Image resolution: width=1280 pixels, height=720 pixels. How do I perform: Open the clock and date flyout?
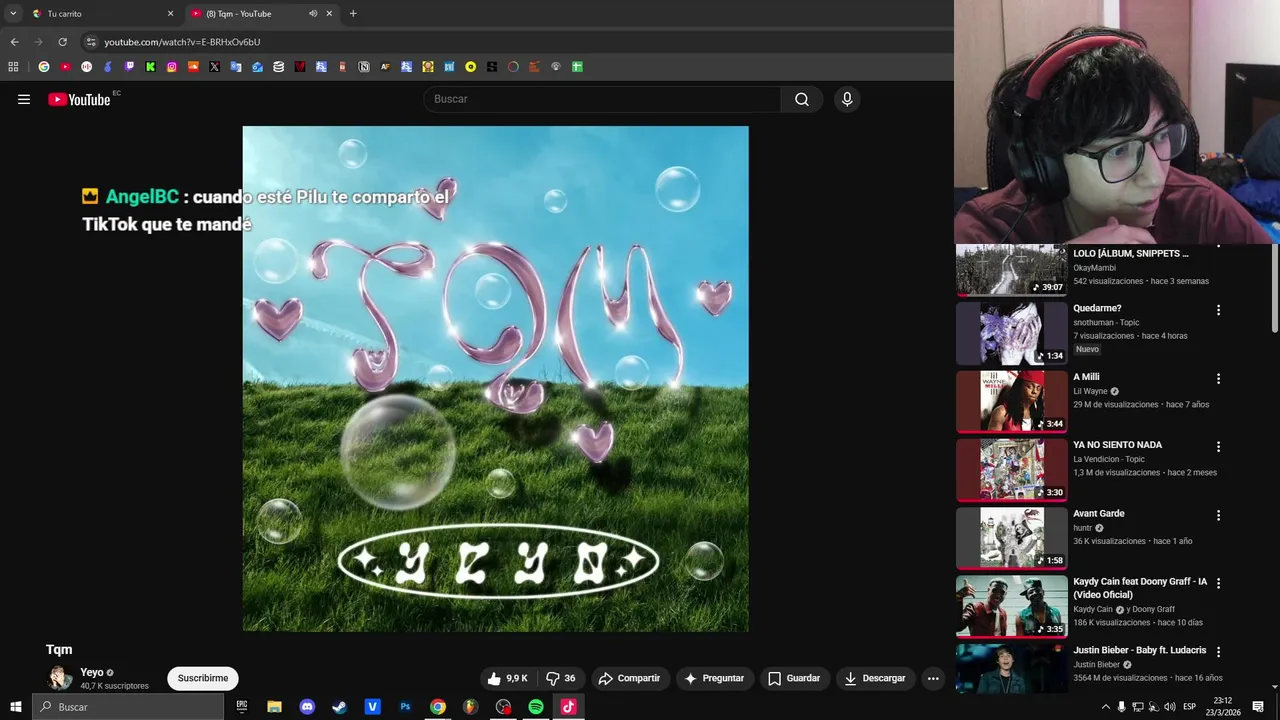click(1223, 707)
